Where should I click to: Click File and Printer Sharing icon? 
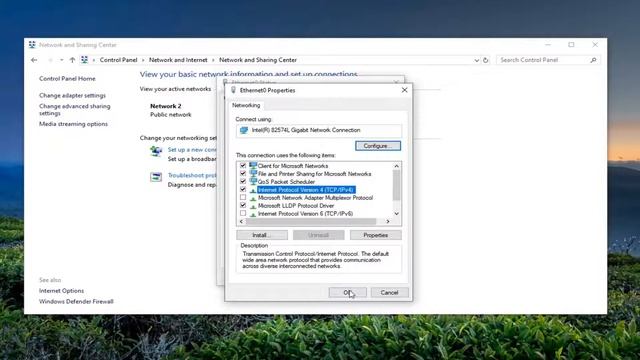[253, 173]
